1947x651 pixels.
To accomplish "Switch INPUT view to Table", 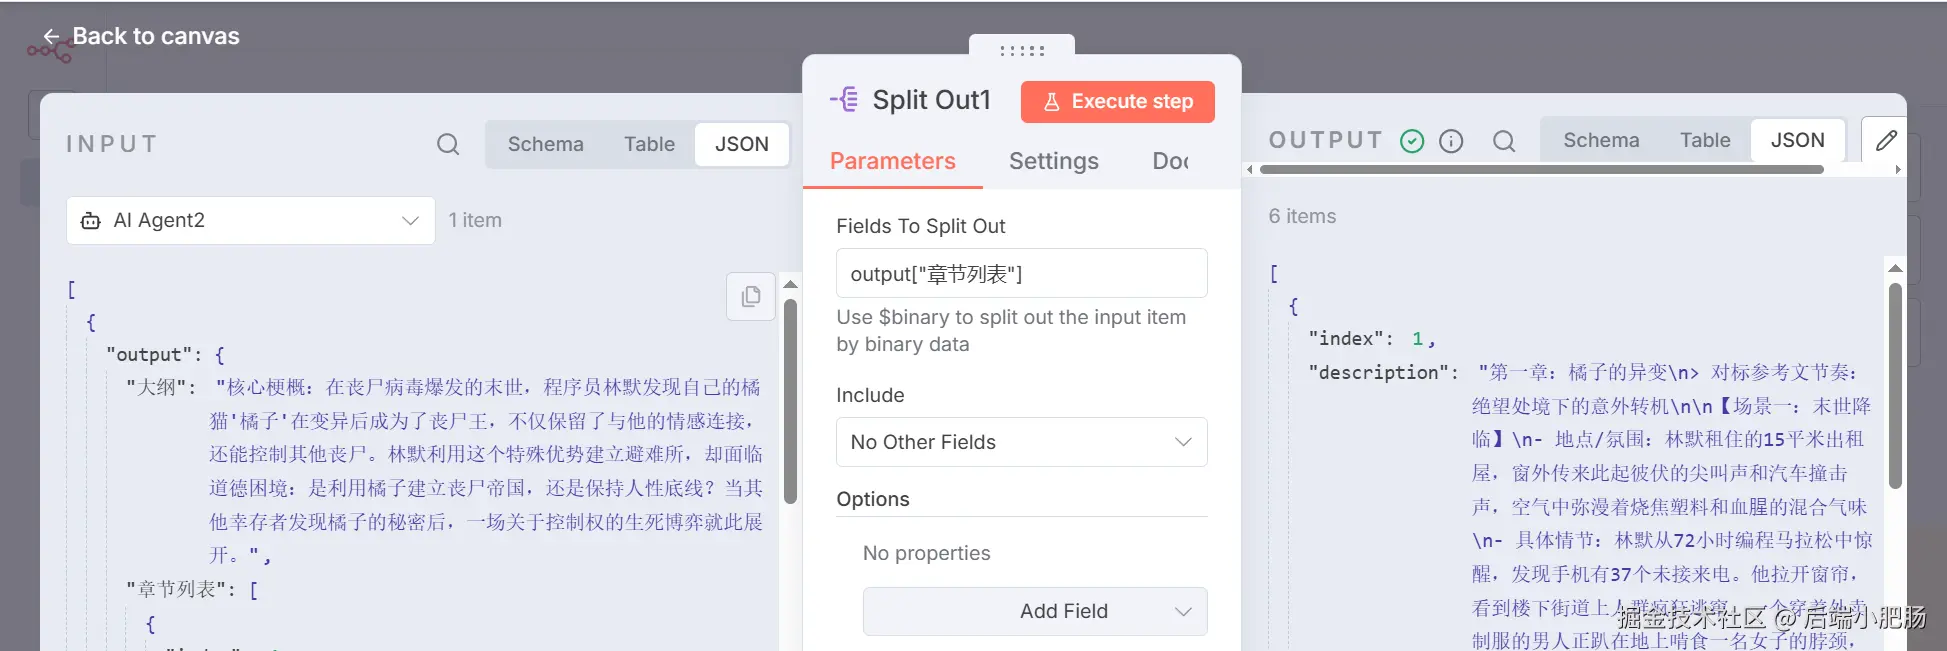I will tap(649, 144).
